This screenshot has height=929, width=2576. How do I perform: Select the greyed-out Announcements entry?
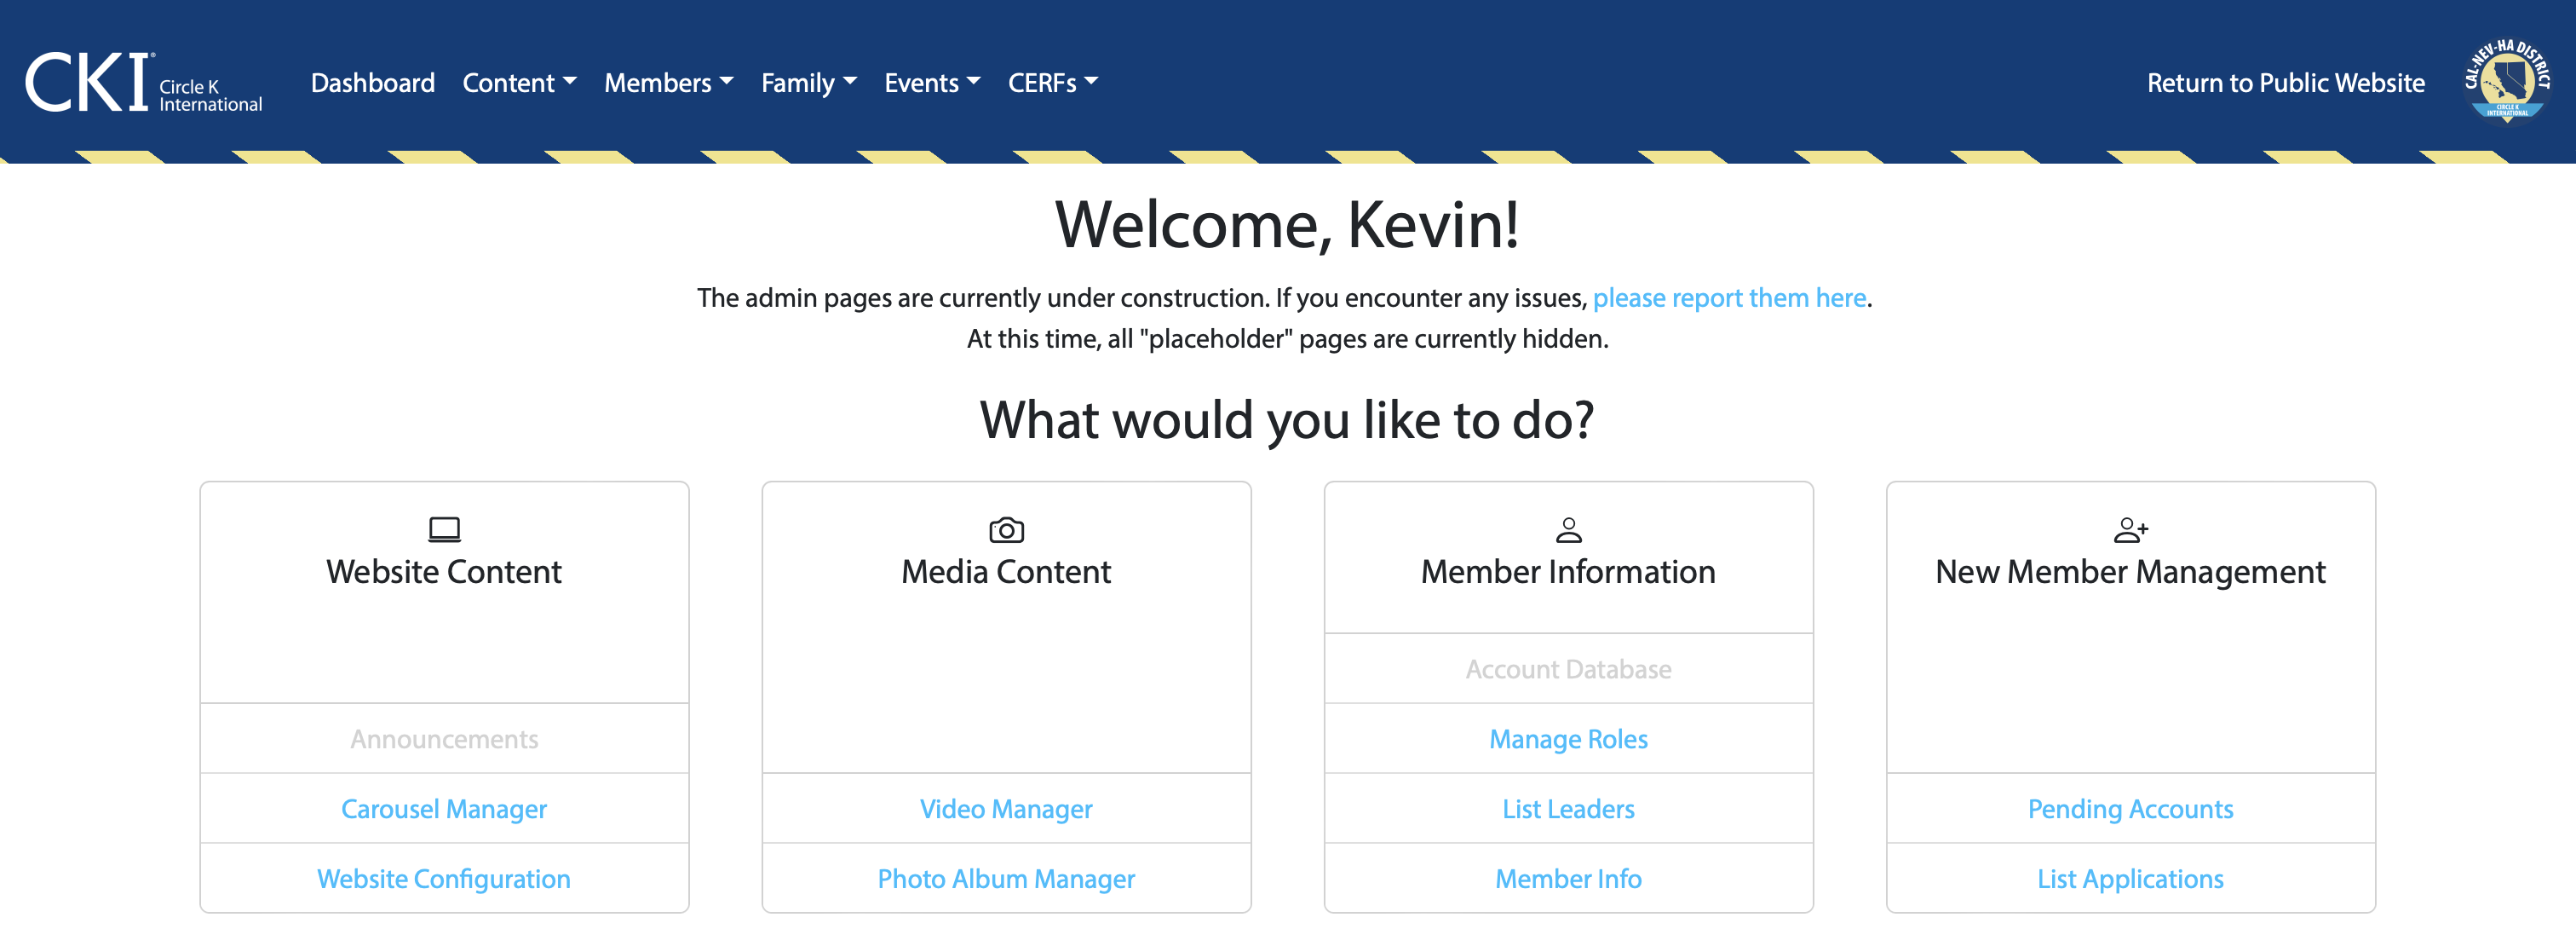click(444, 739)
